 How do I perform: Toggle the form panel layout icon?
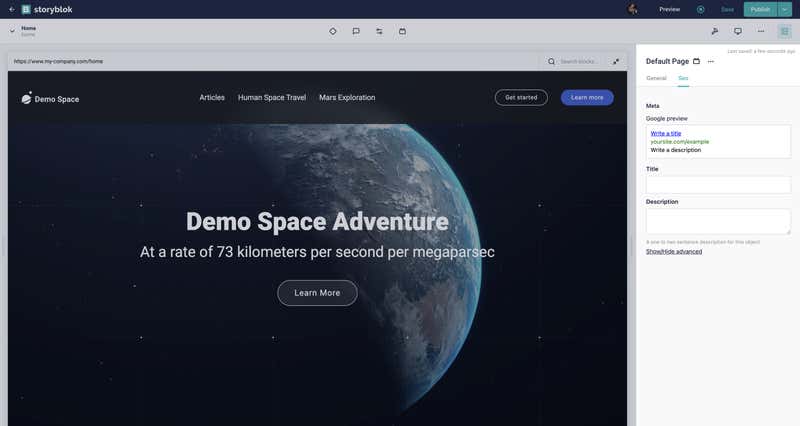(x=785, y=31)
